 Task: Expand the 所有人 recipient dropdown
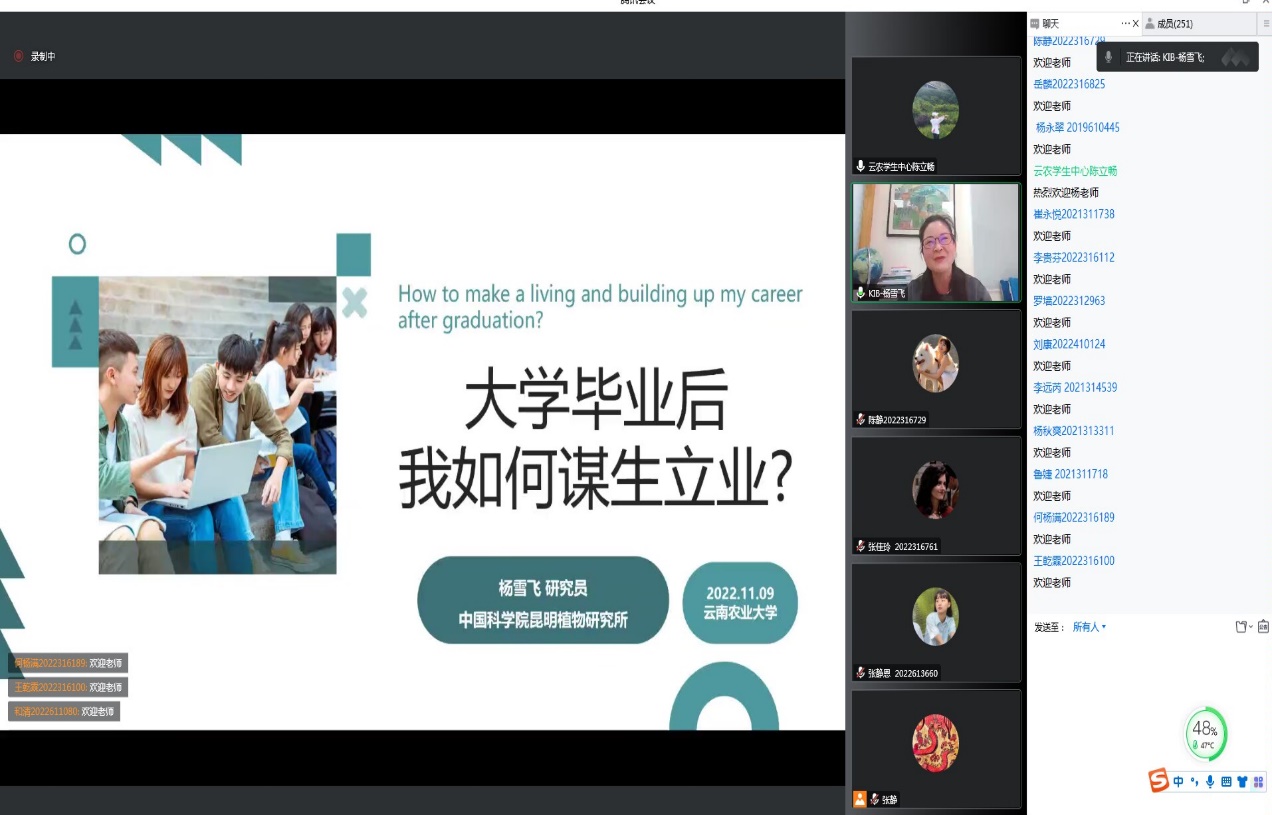tap(1089, 627)
